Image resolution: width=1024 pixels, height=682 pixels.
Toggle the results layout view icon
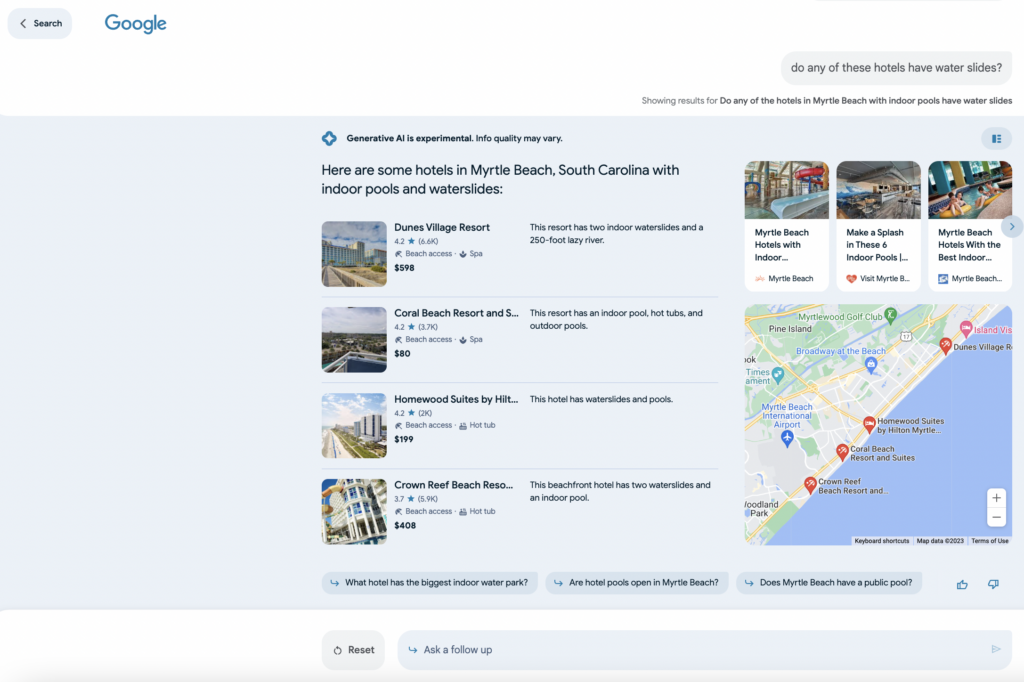996,139
